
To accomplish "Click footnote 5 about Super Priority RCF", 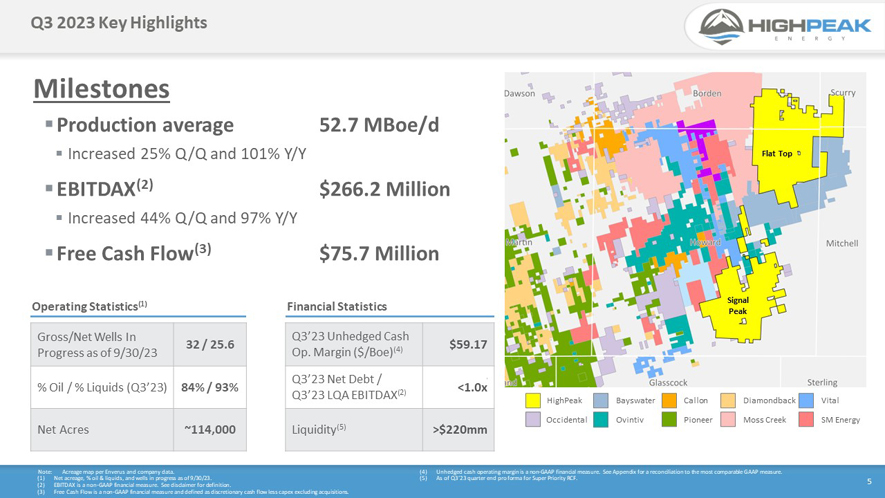I will [x=498, y=479].
